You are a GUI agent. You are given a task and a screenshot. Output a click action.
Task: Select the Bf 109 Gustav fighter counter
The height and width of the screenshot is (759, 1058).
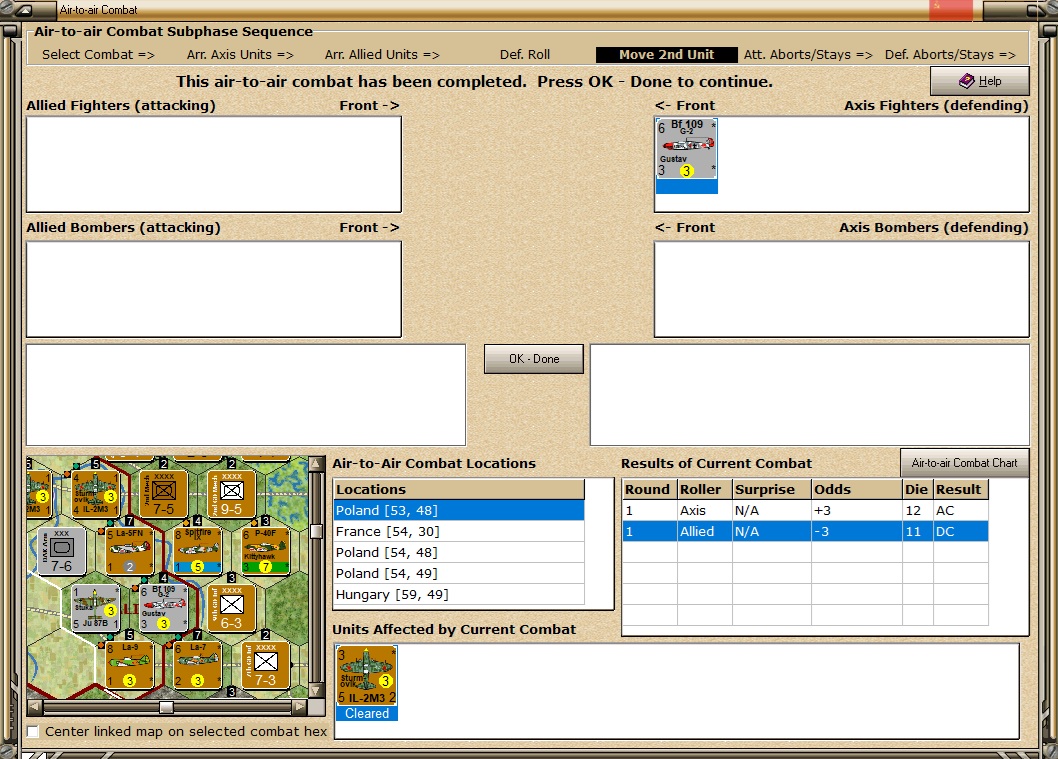pyautogui.click(x=686, y=156)
